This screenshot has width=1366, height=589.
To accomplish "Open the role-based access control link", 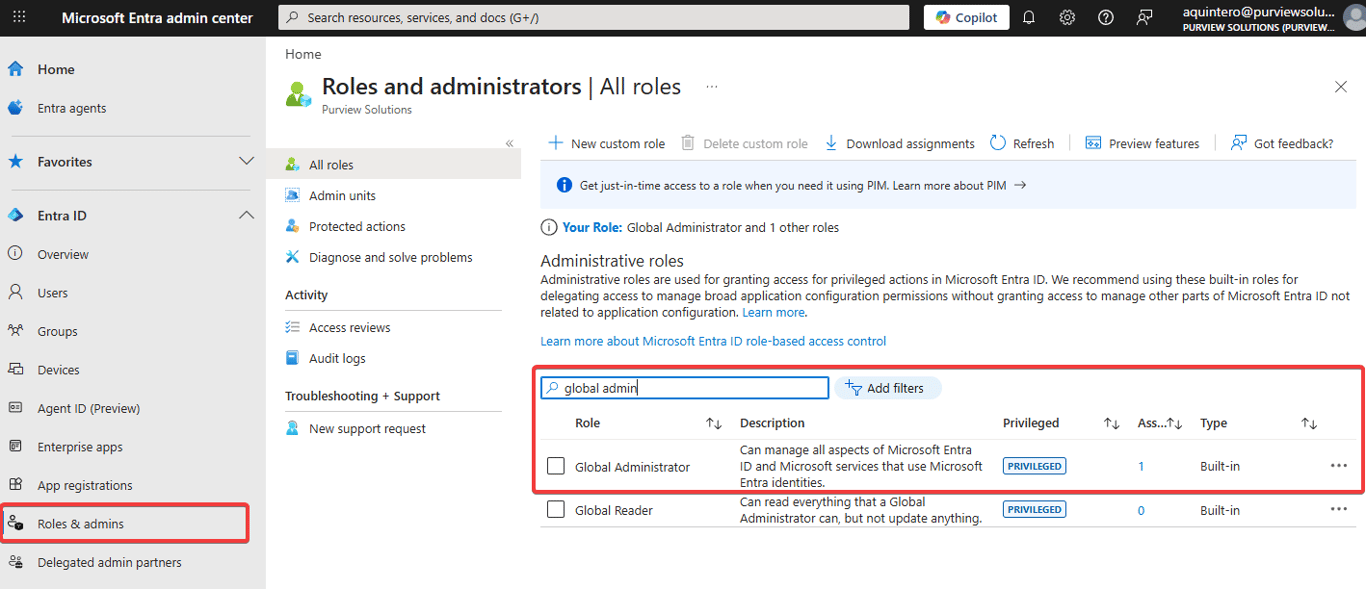I will 713,341.
